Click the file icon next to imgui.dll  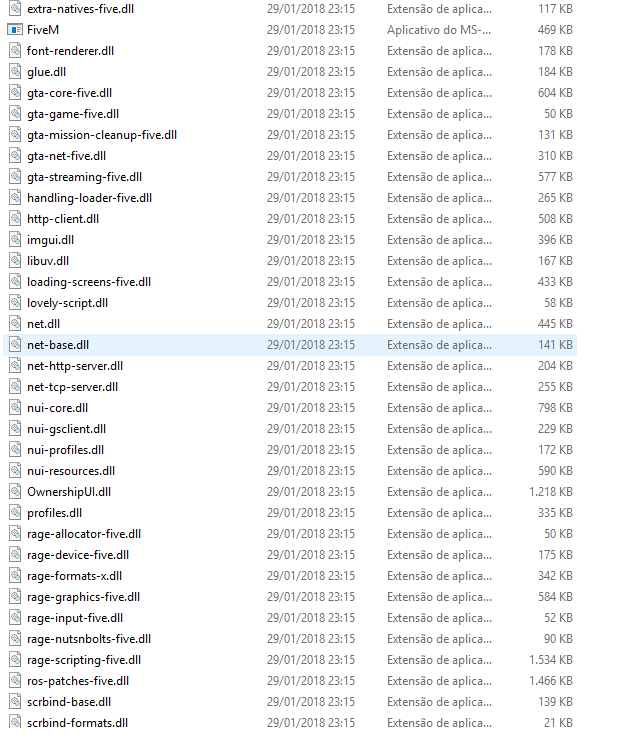[15, 240]
